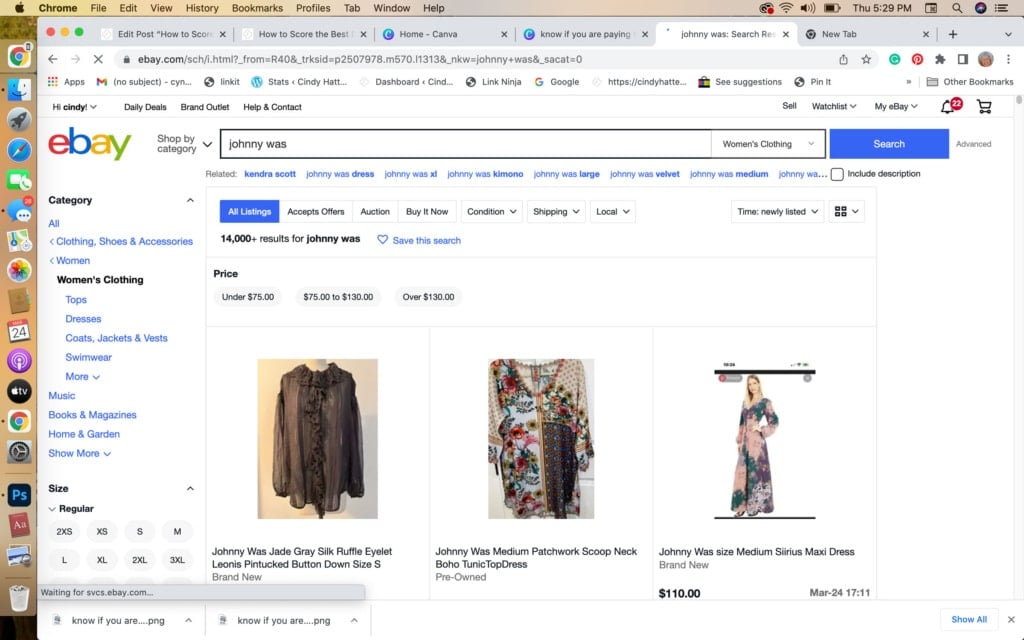Select size M under Regular sizes

point(177,531)
